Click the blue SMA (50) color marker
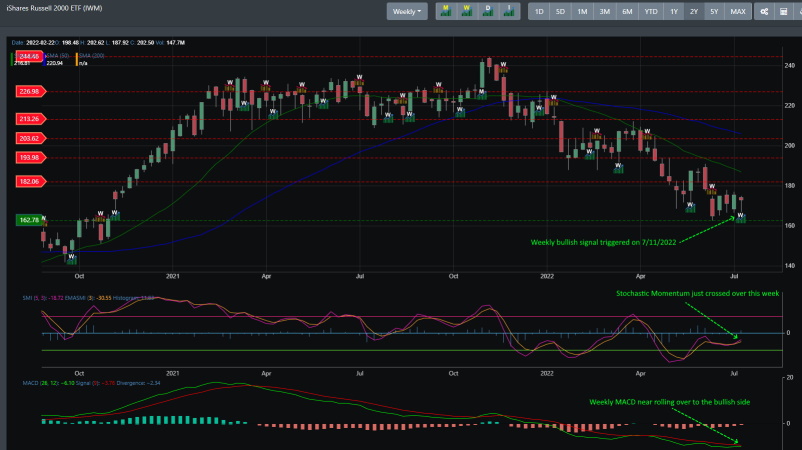The height and width of the screenshot is (450, 802). coord(44,59)
